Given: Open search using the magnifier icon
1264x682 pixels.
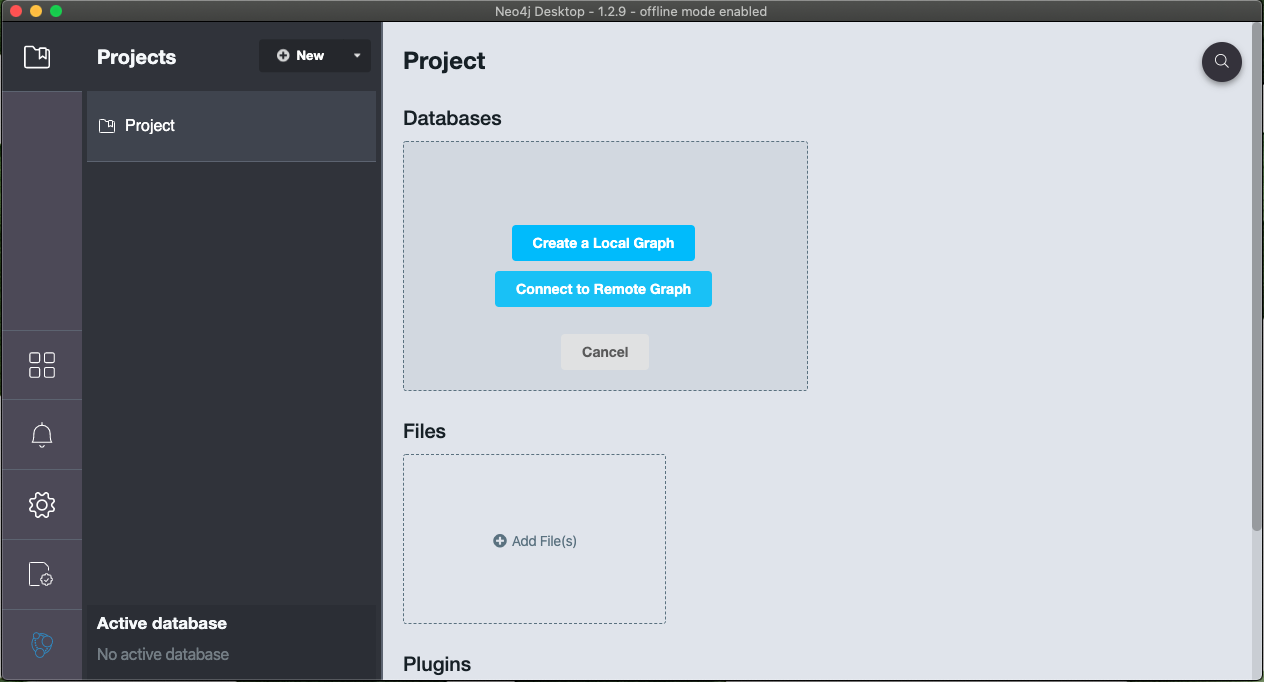Looking at the screenshot, I should tap(1221, 62).
